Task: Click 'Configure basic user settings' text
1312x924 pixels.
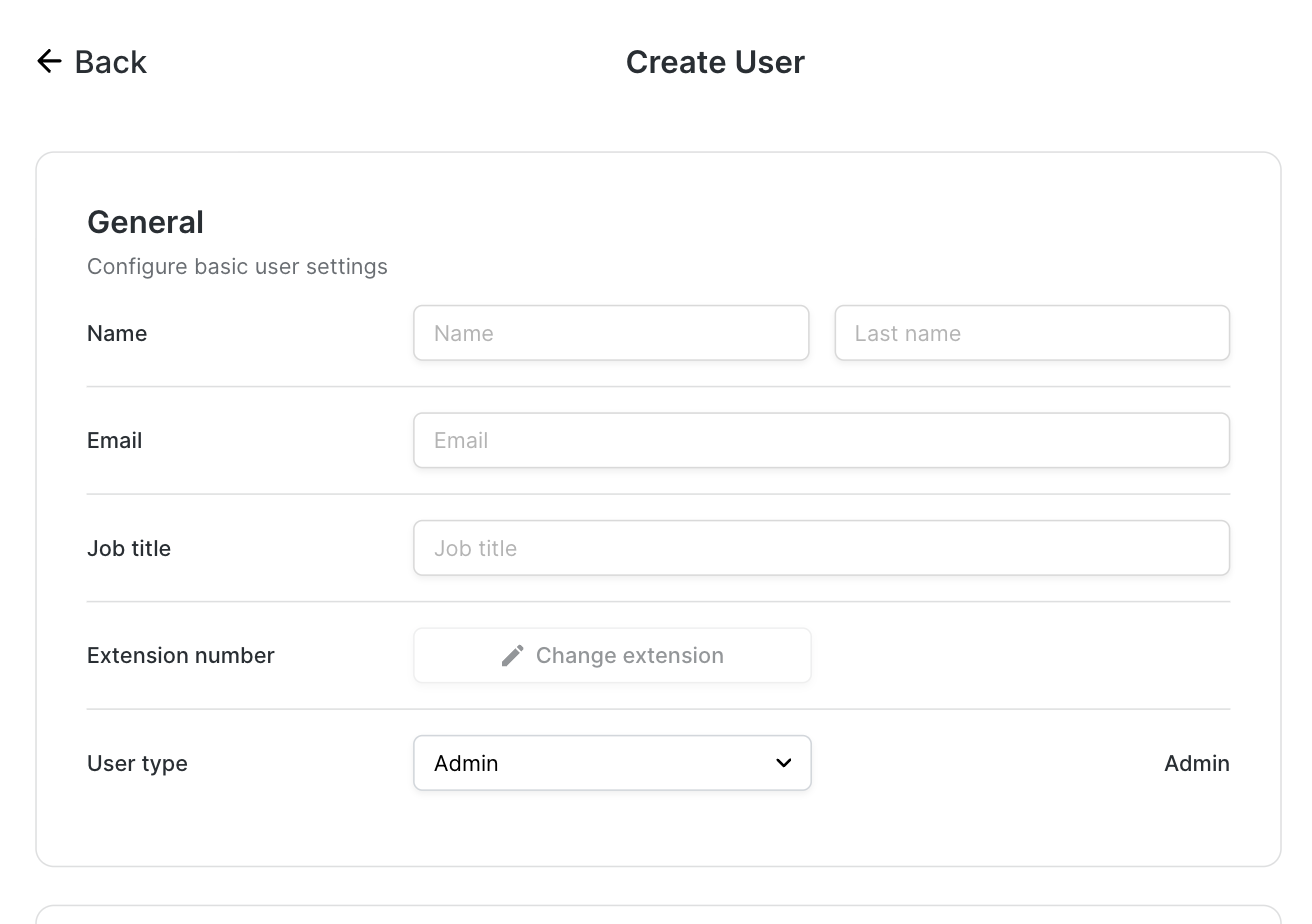Action: 237,267
